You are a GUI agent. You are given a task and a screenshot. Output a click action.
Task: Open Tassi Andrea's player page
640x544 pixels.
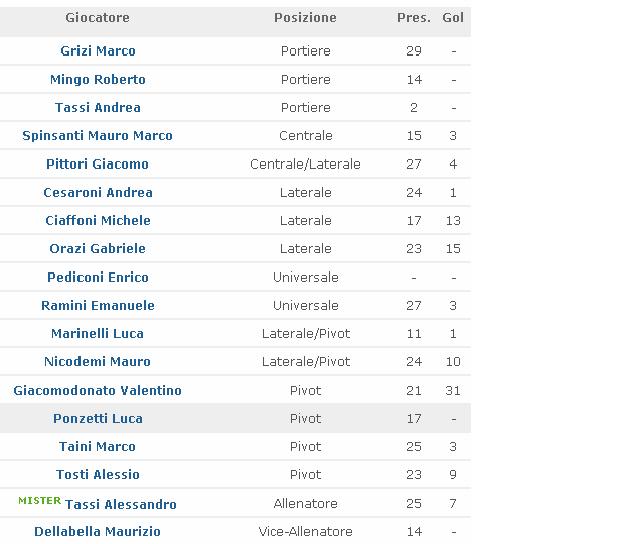pyautogui.click(x=98, y=107)
